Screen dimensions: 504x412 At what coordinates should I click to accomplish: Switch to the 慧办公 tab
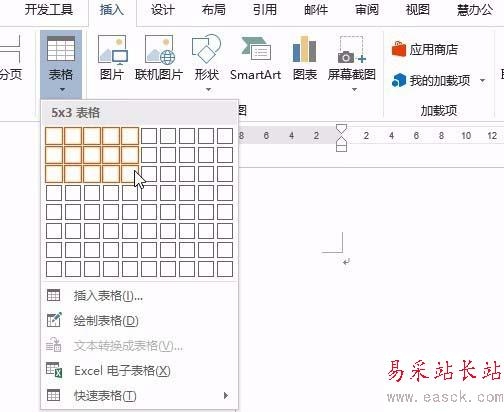click(x=475, y=10)
